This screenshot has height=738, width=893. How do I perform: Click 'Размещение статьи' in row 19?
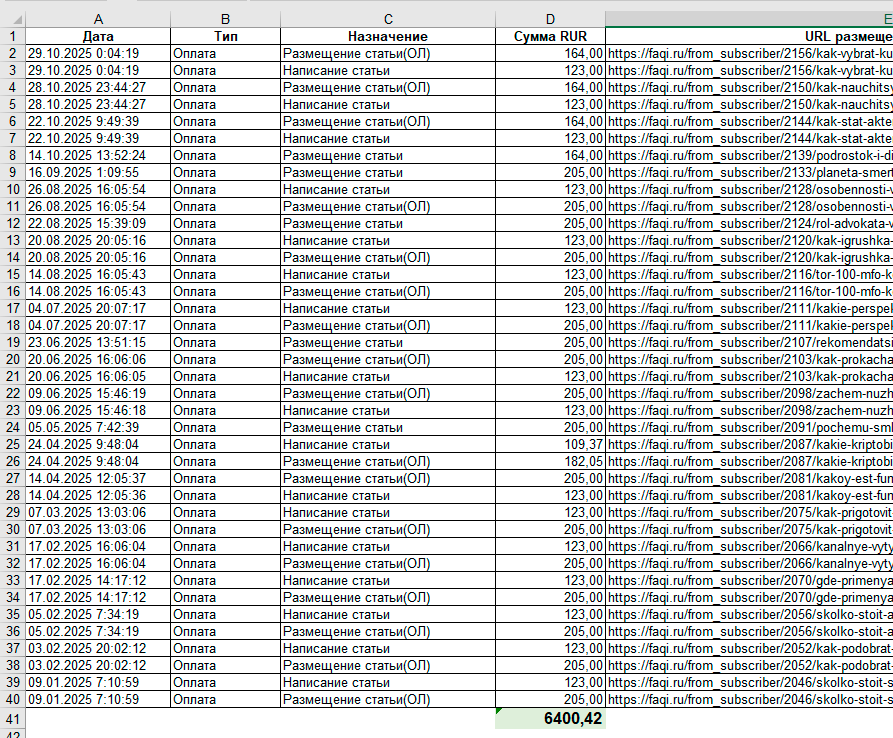click(388, 342)
